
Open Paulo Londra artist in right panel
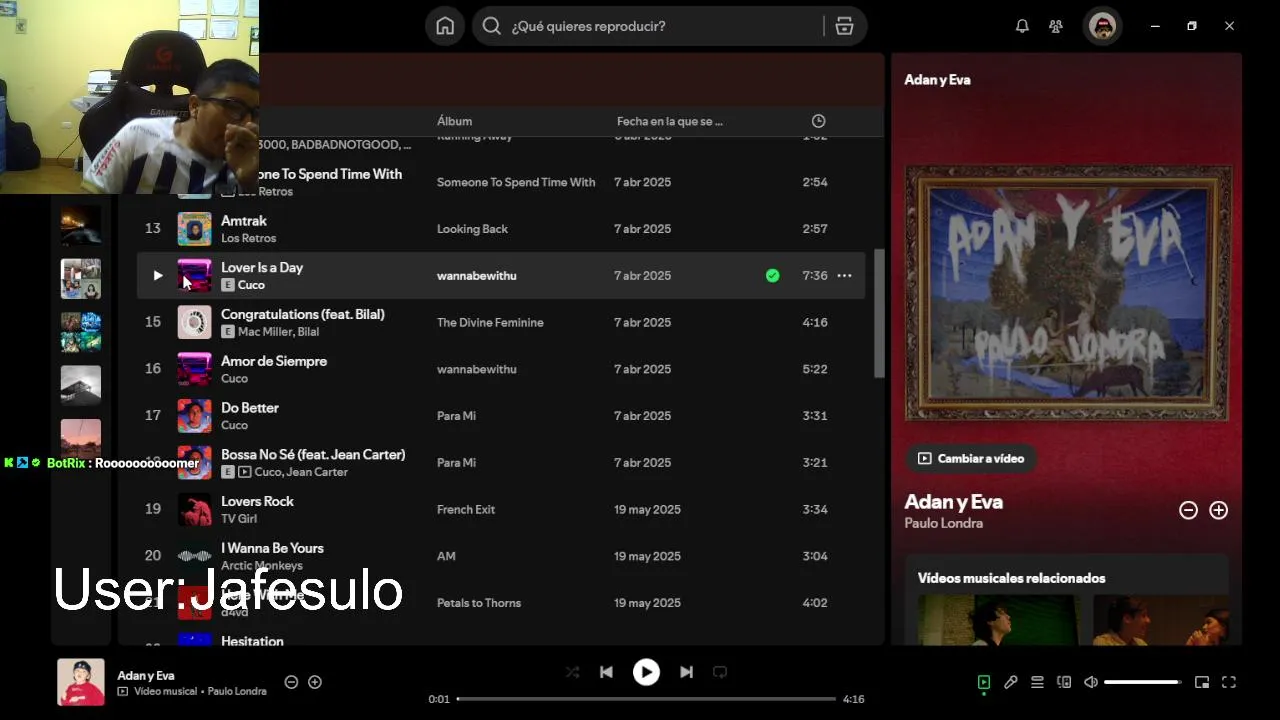943,523
